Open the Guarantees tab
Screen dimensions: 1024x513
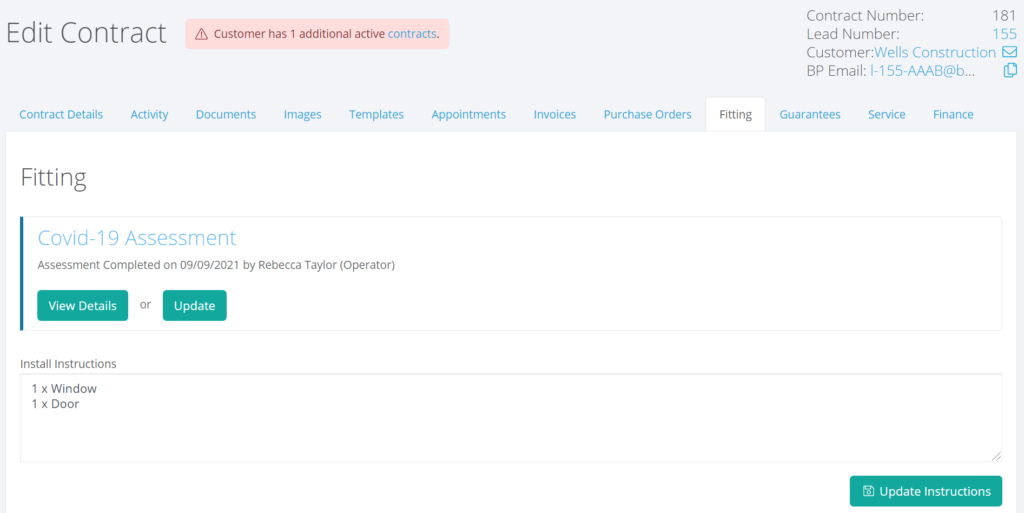(810, 115)
